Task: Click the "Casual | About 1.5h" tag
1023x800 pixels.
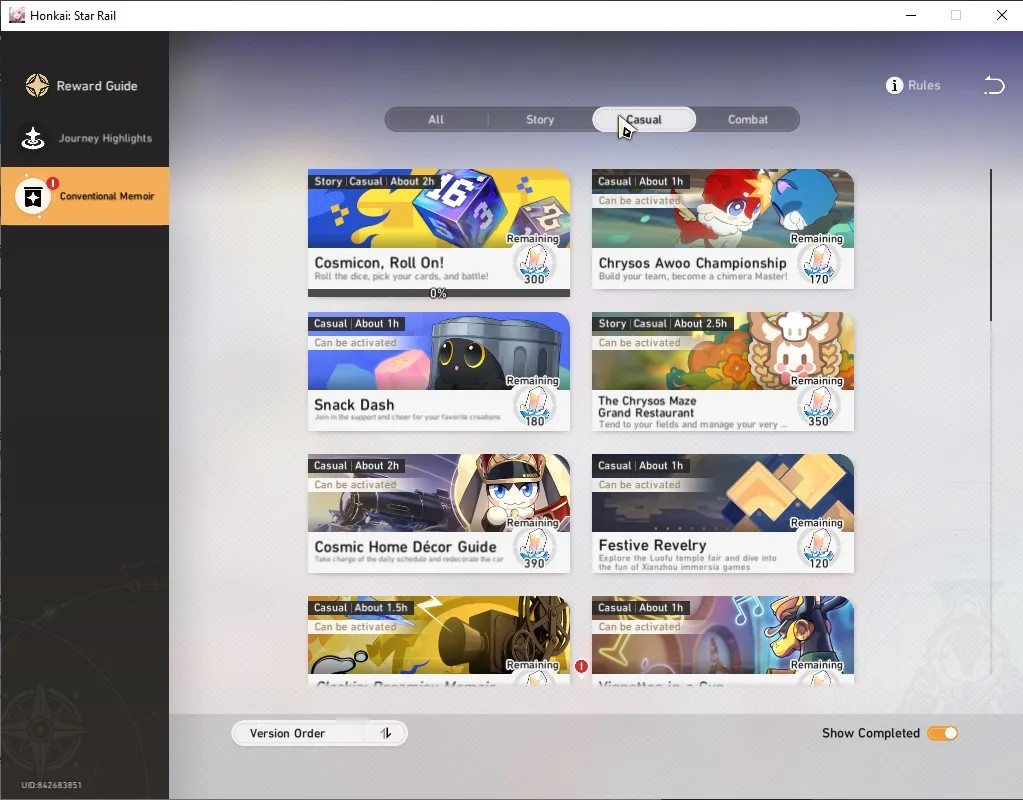Action: pyautogui.click(x=360, y=608)
